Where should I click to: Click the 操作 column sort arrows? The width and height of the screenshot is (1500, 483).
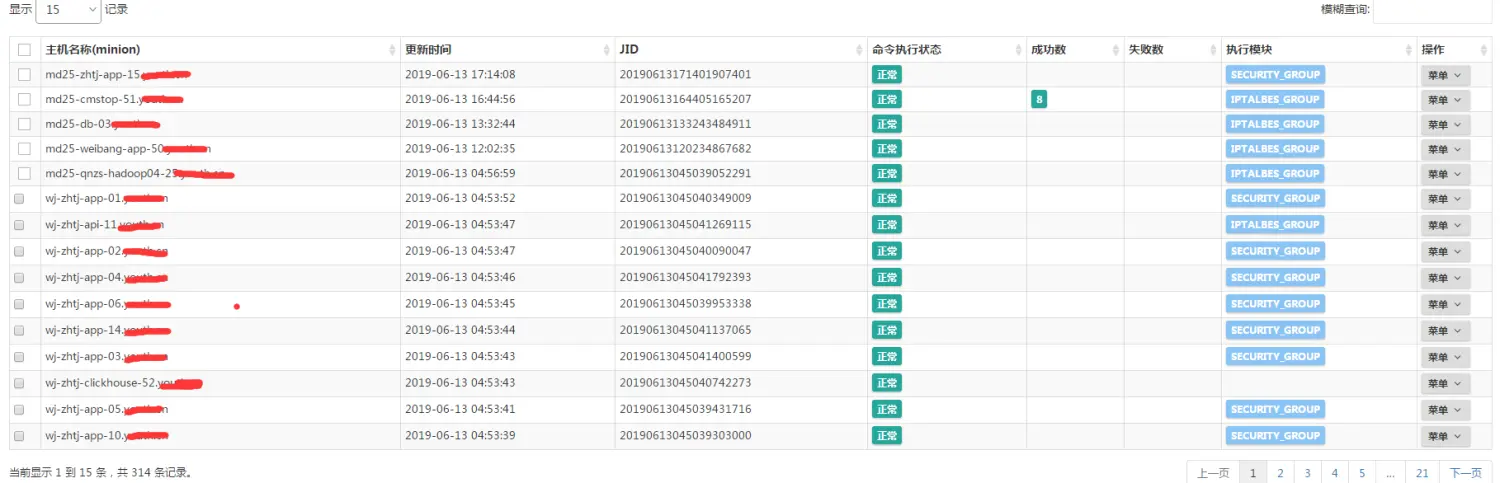pos(1483,50)
